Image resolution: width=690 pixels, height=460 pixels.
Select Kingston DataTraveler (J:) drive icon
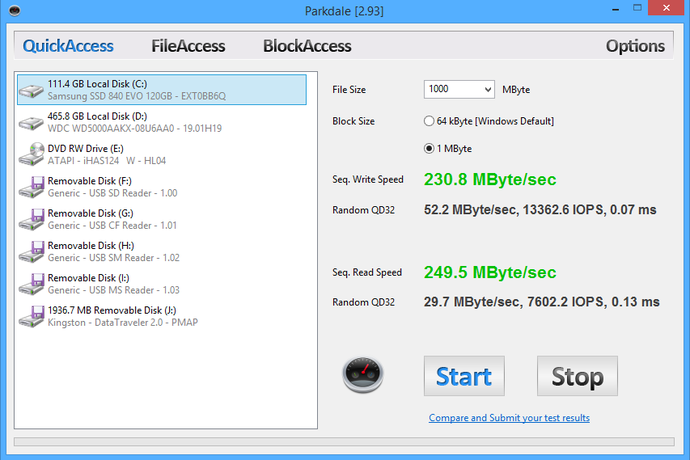click(x=32, y=315)
